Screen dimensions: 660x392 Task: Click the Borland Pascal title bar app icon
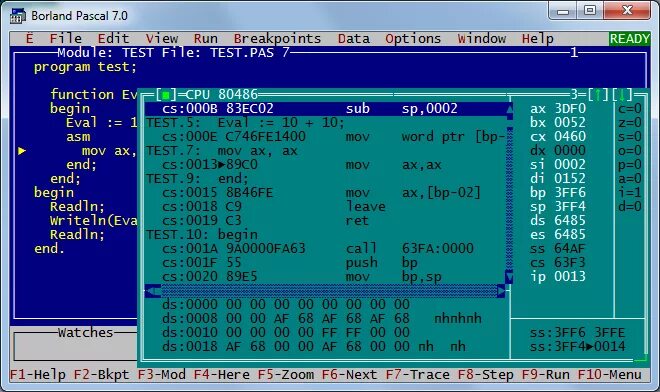click(18, 16)
